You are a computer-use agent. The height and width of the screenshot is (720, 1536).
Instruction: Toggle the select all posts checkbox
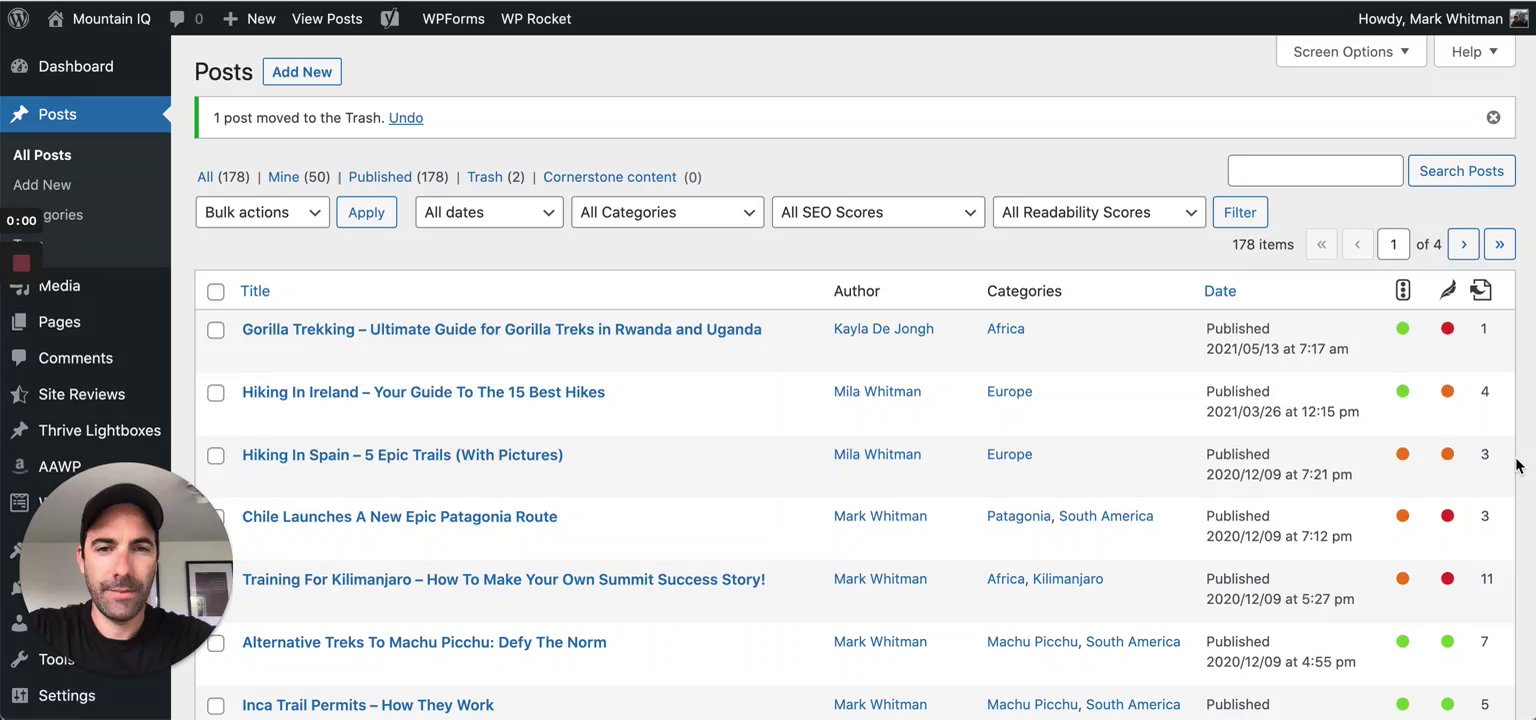pyautogui.click(x=216, y=292)
